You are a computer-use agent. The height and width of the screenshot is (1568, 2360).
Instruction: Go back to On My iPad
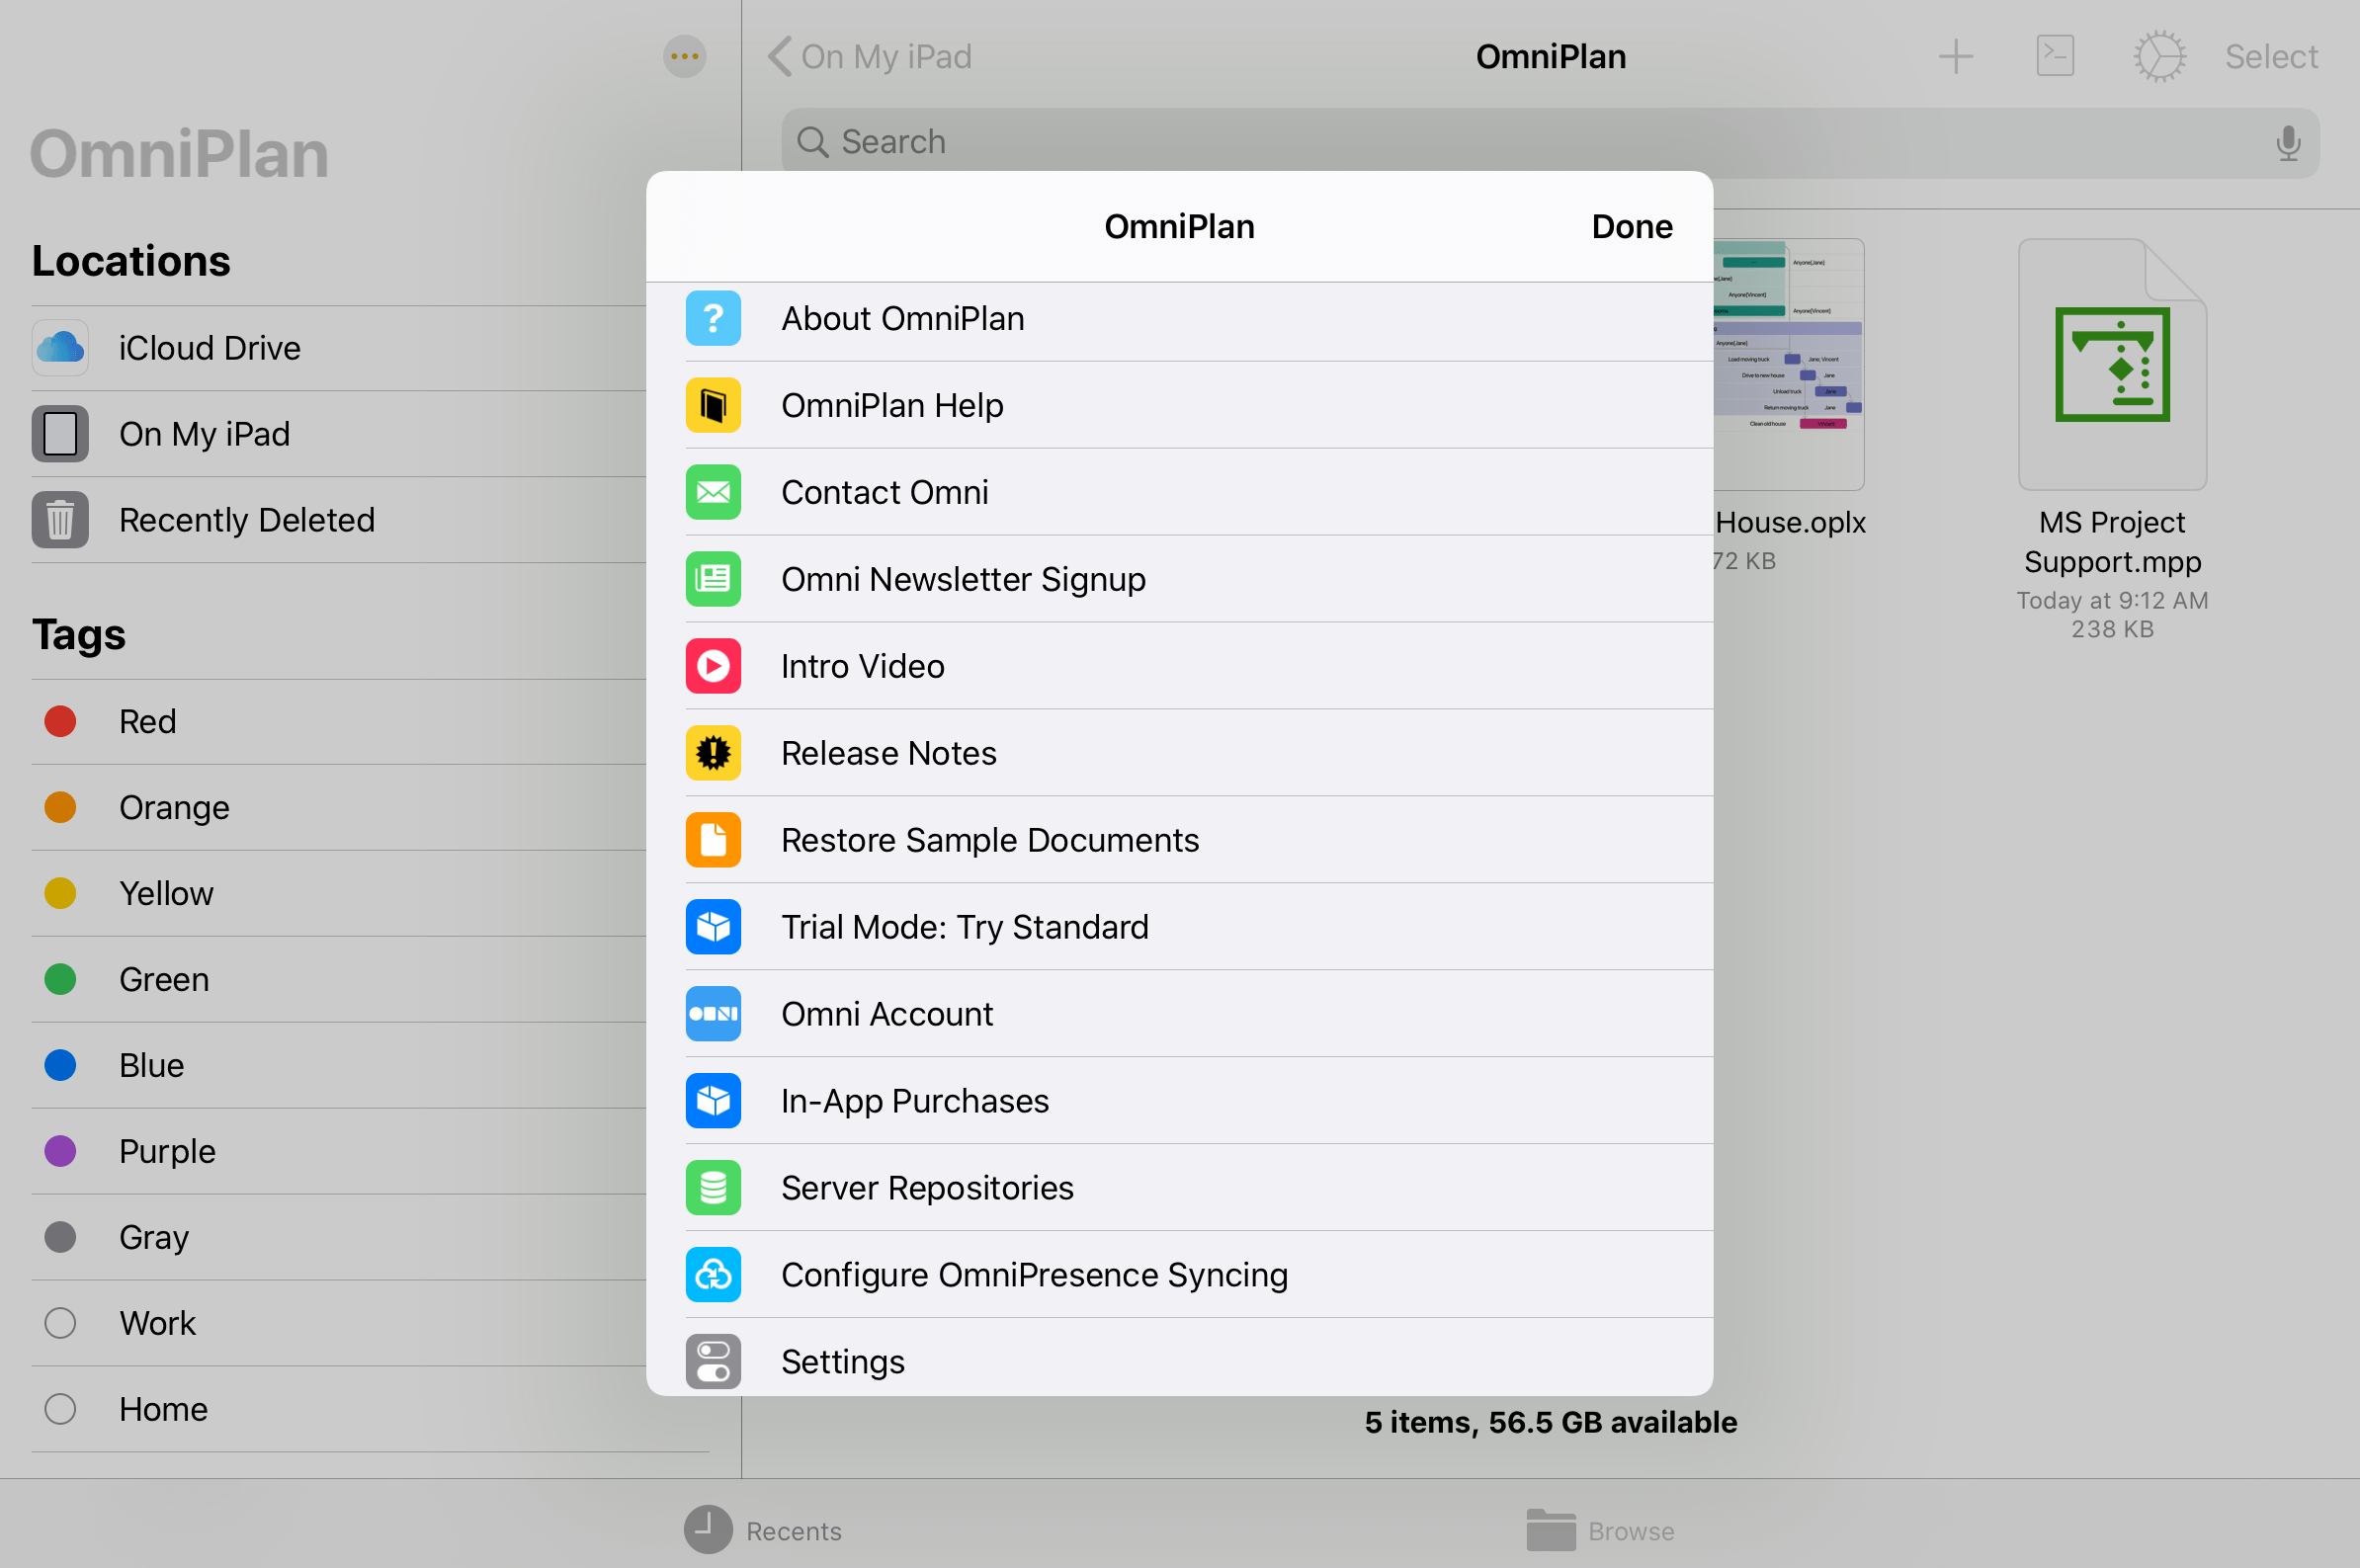tap(870, 56)
